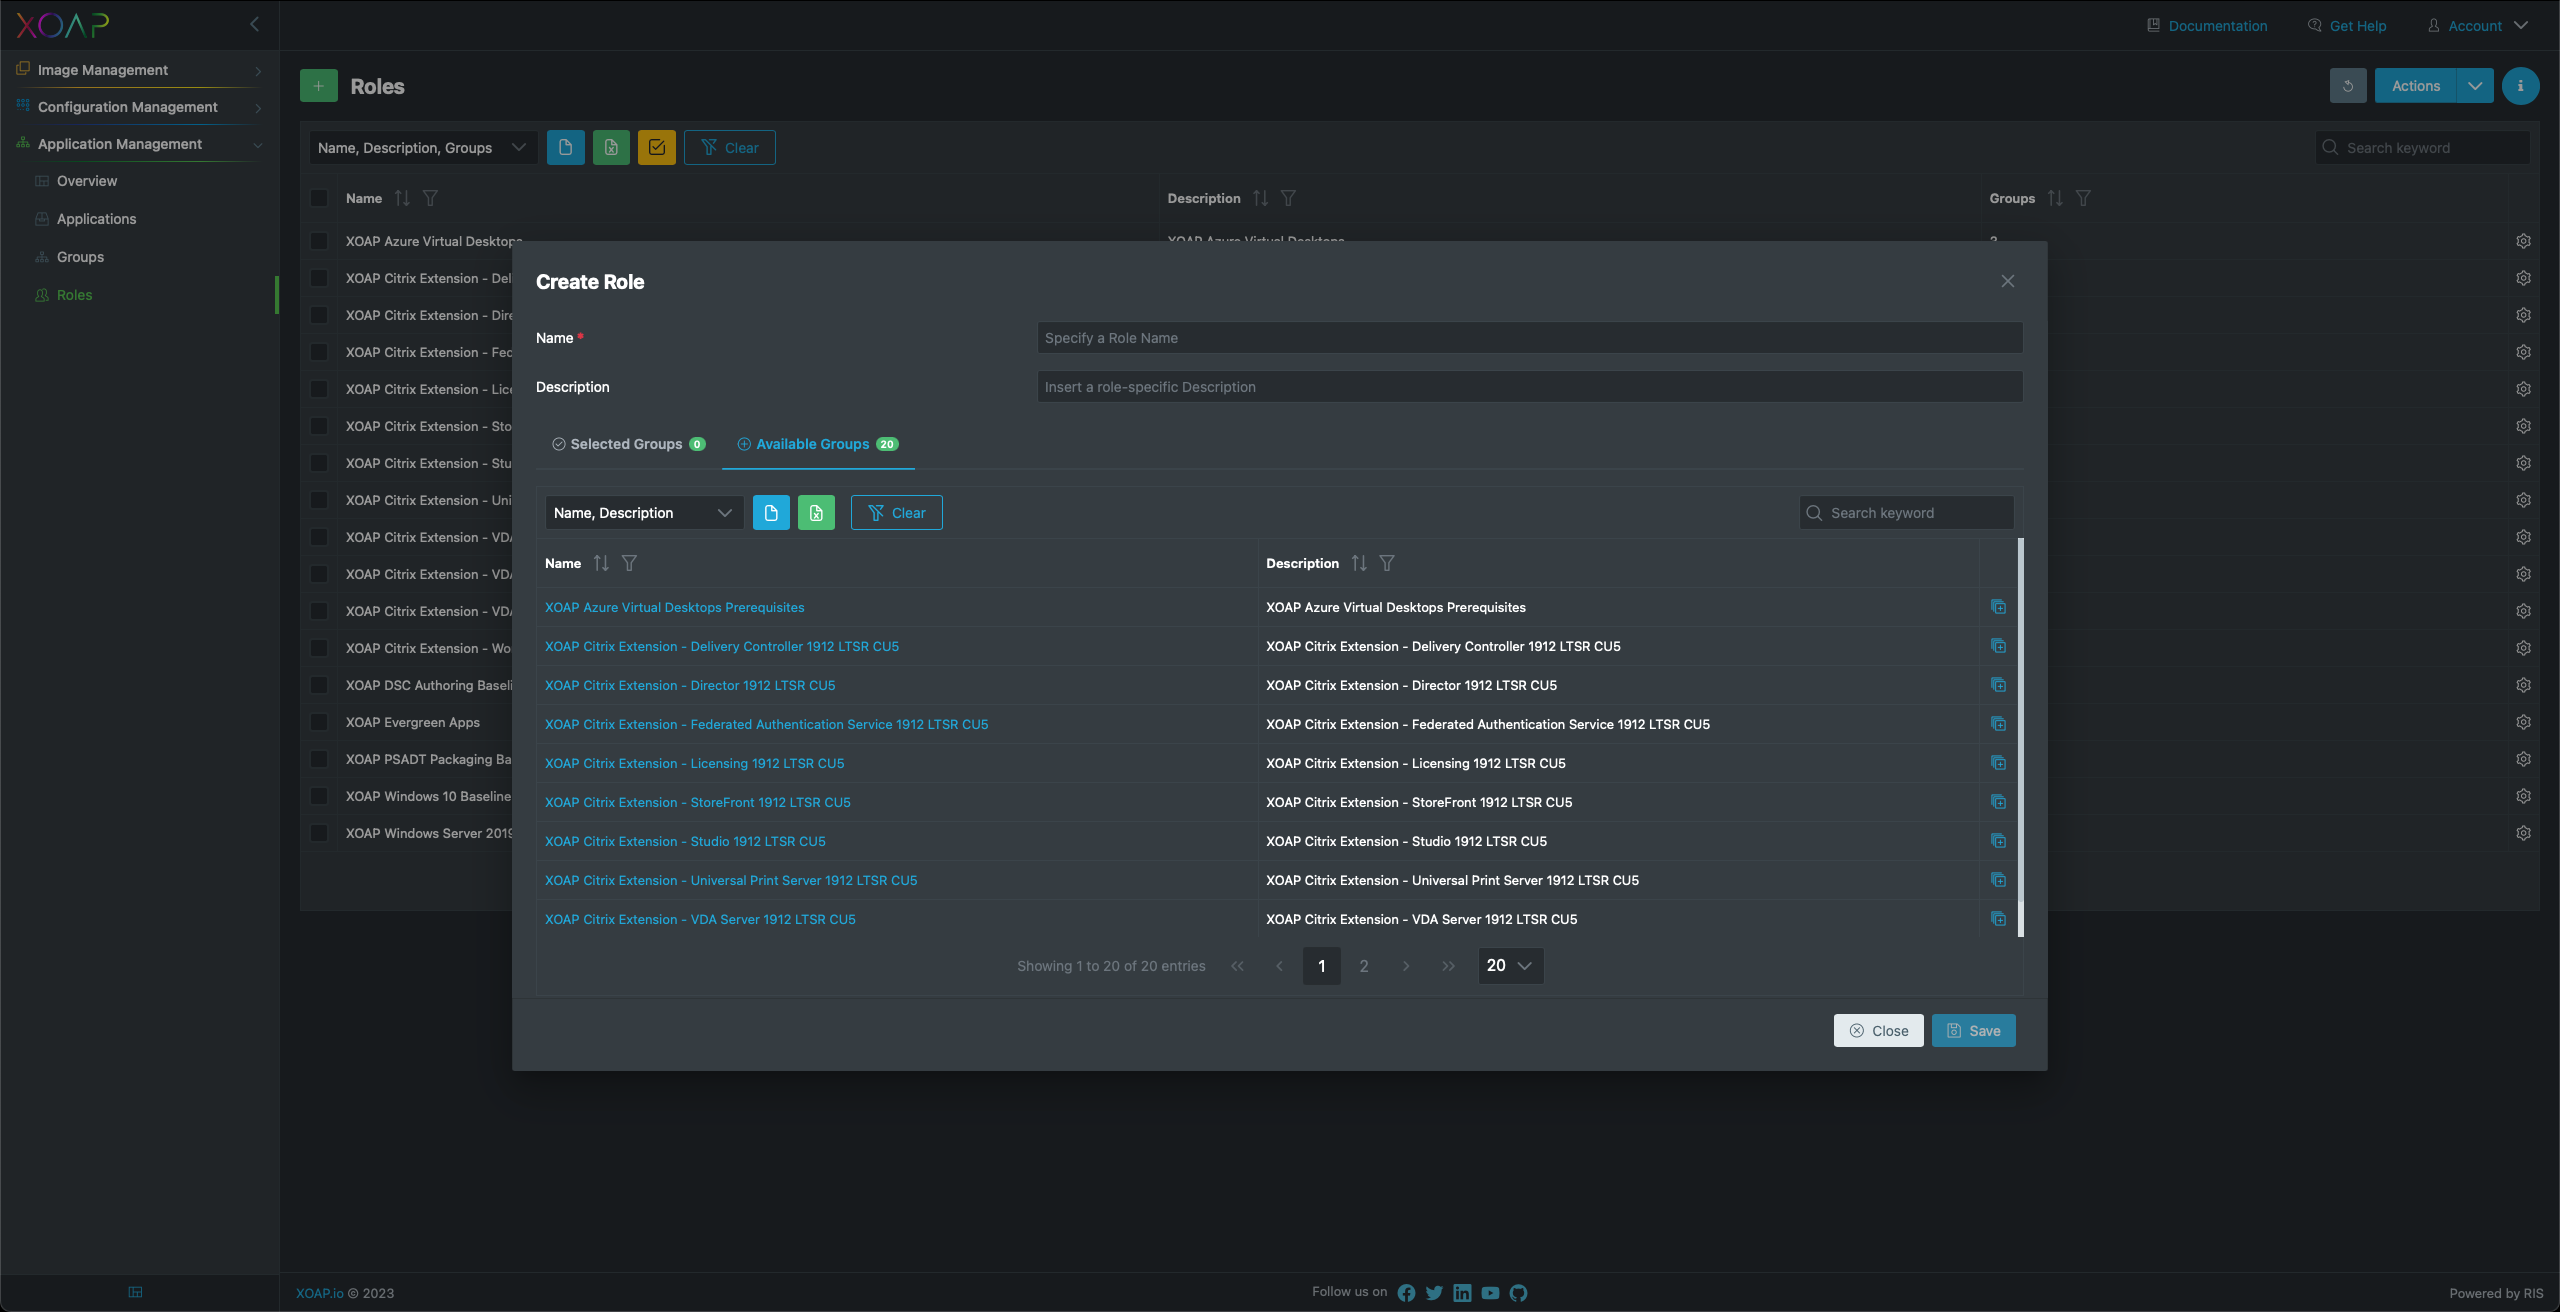Sort available groups by Description

click(x=1359, y=563)
